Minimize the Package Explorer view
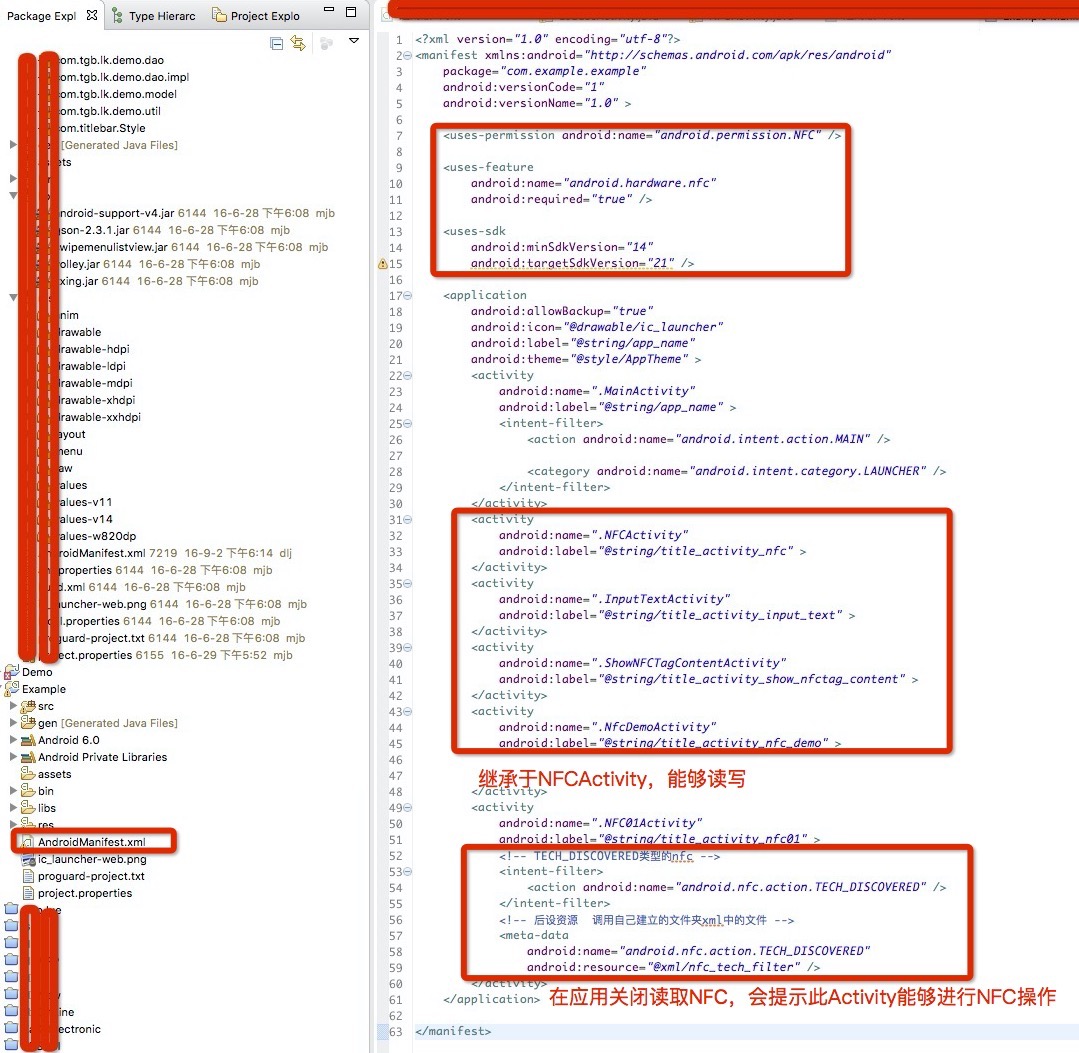 click(330, 10)
